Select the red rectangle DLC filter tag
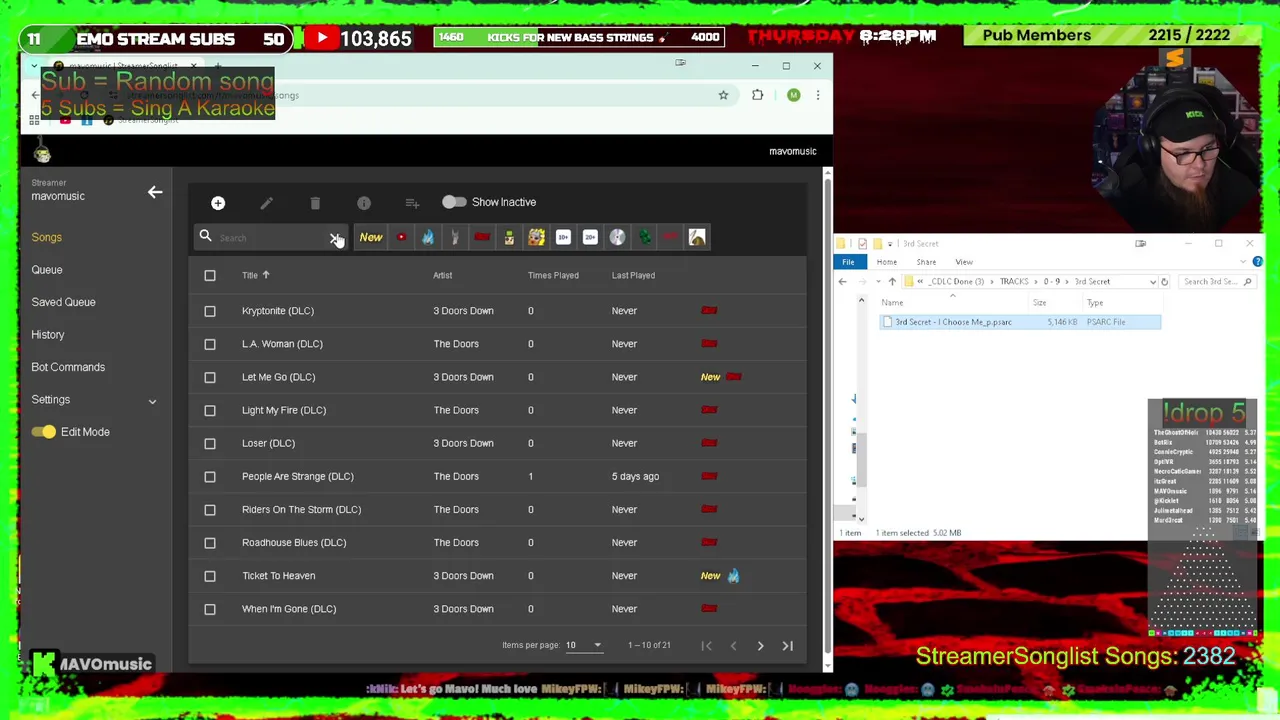Viewport: 1280px width, 720px height. [x=482, y=237]
